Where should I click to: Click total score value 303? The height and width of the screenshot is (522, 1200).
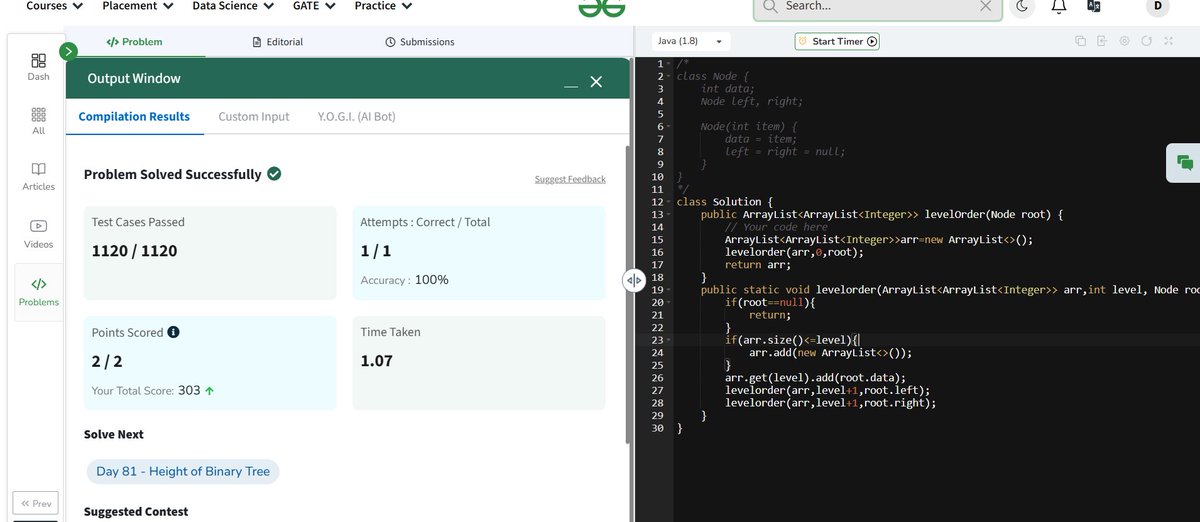[189, 391]
